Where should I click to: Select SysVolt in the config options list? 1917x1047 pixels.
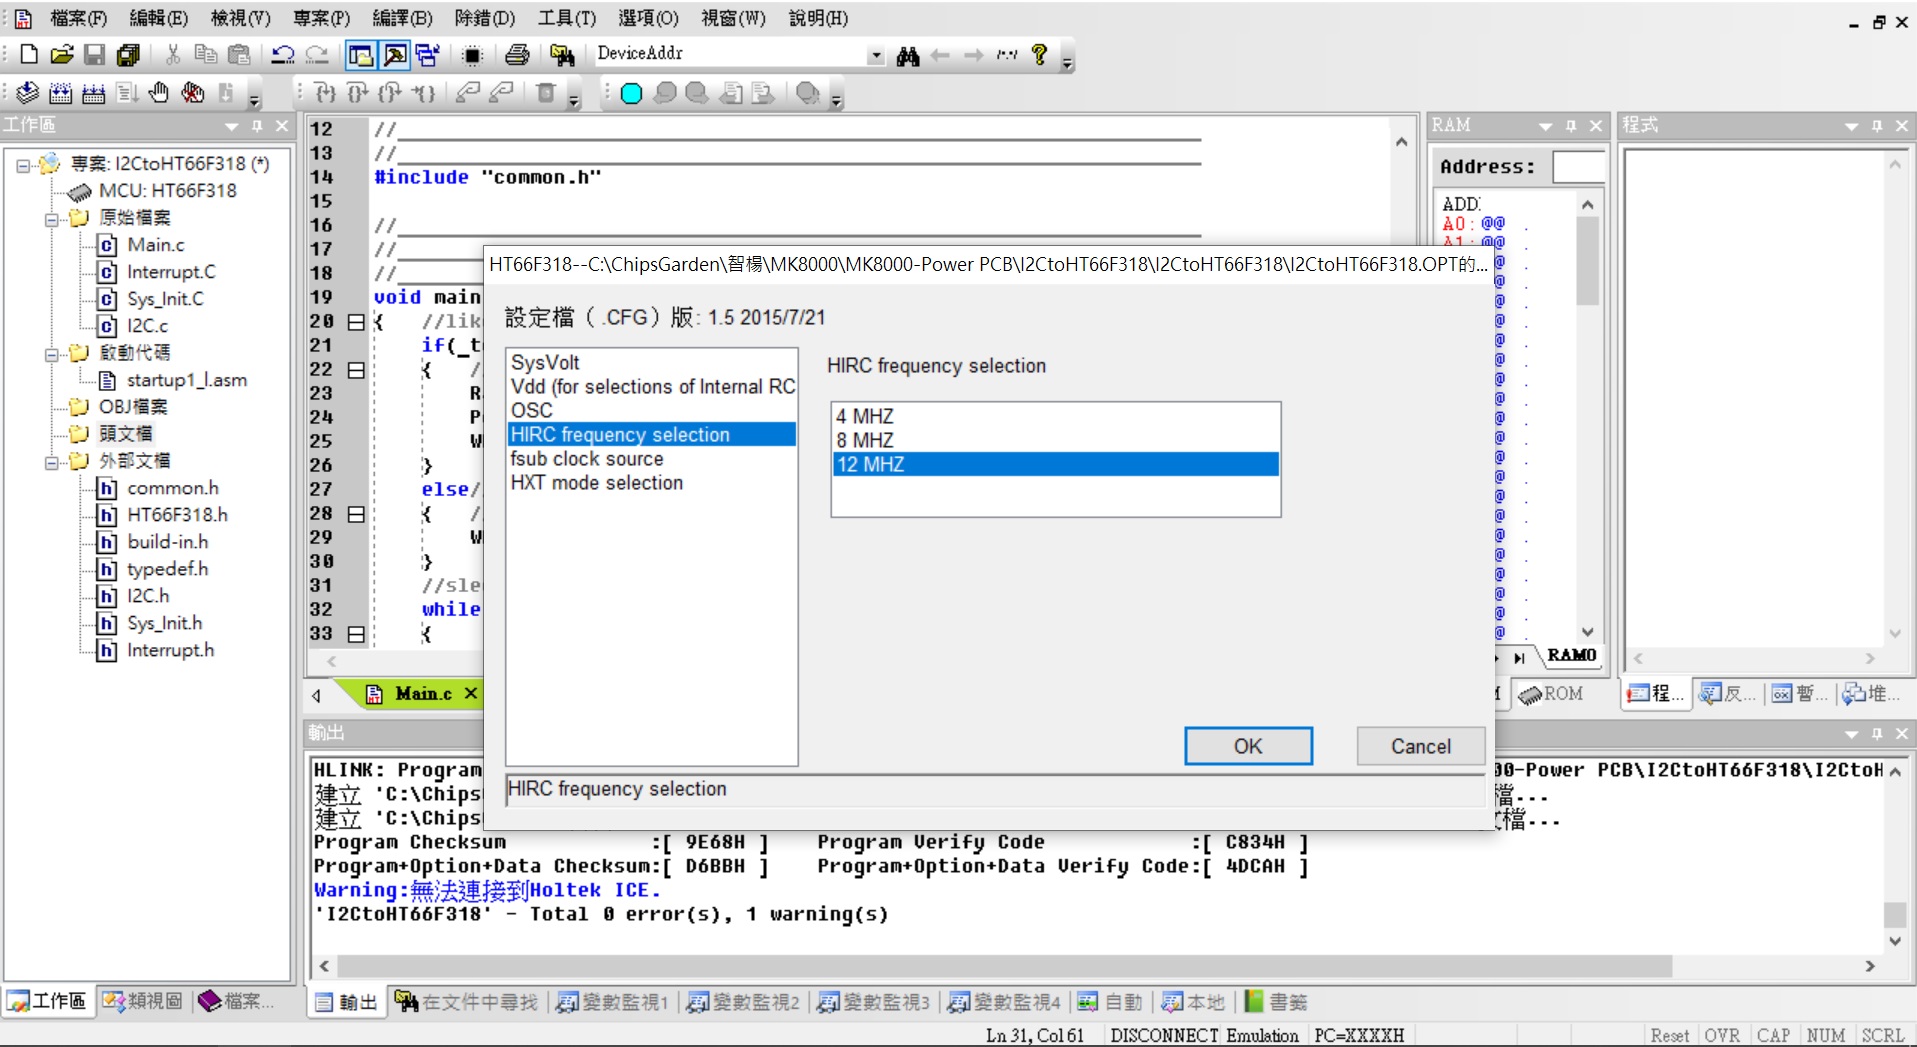tap(652, 362)
